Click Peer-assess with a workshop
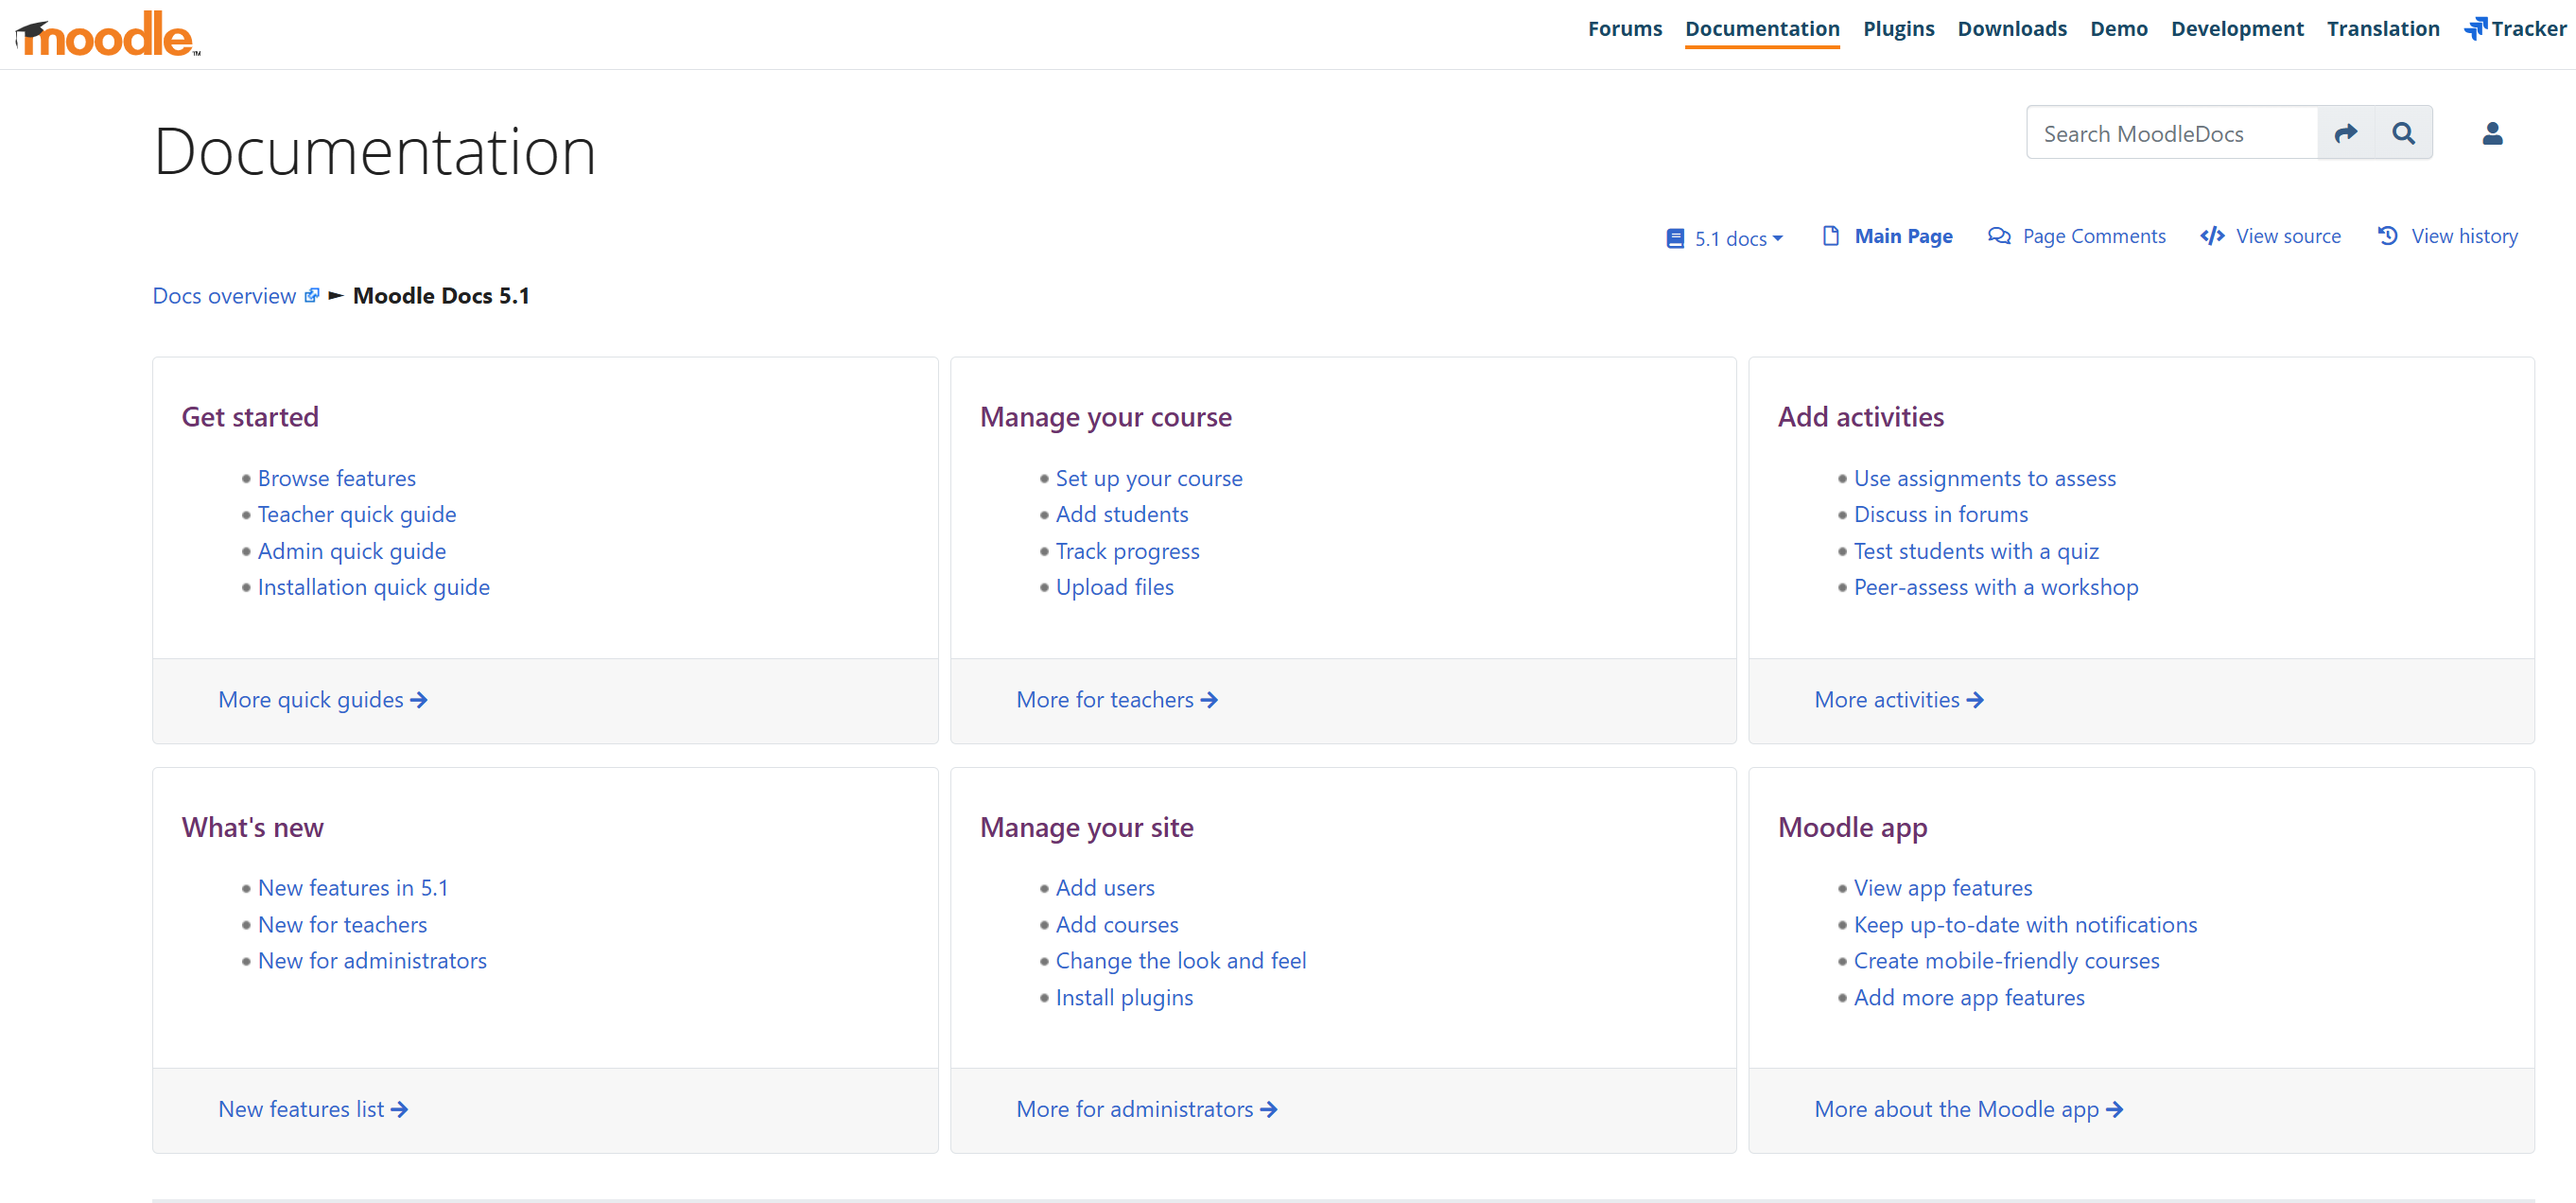 coord(1996,587)
